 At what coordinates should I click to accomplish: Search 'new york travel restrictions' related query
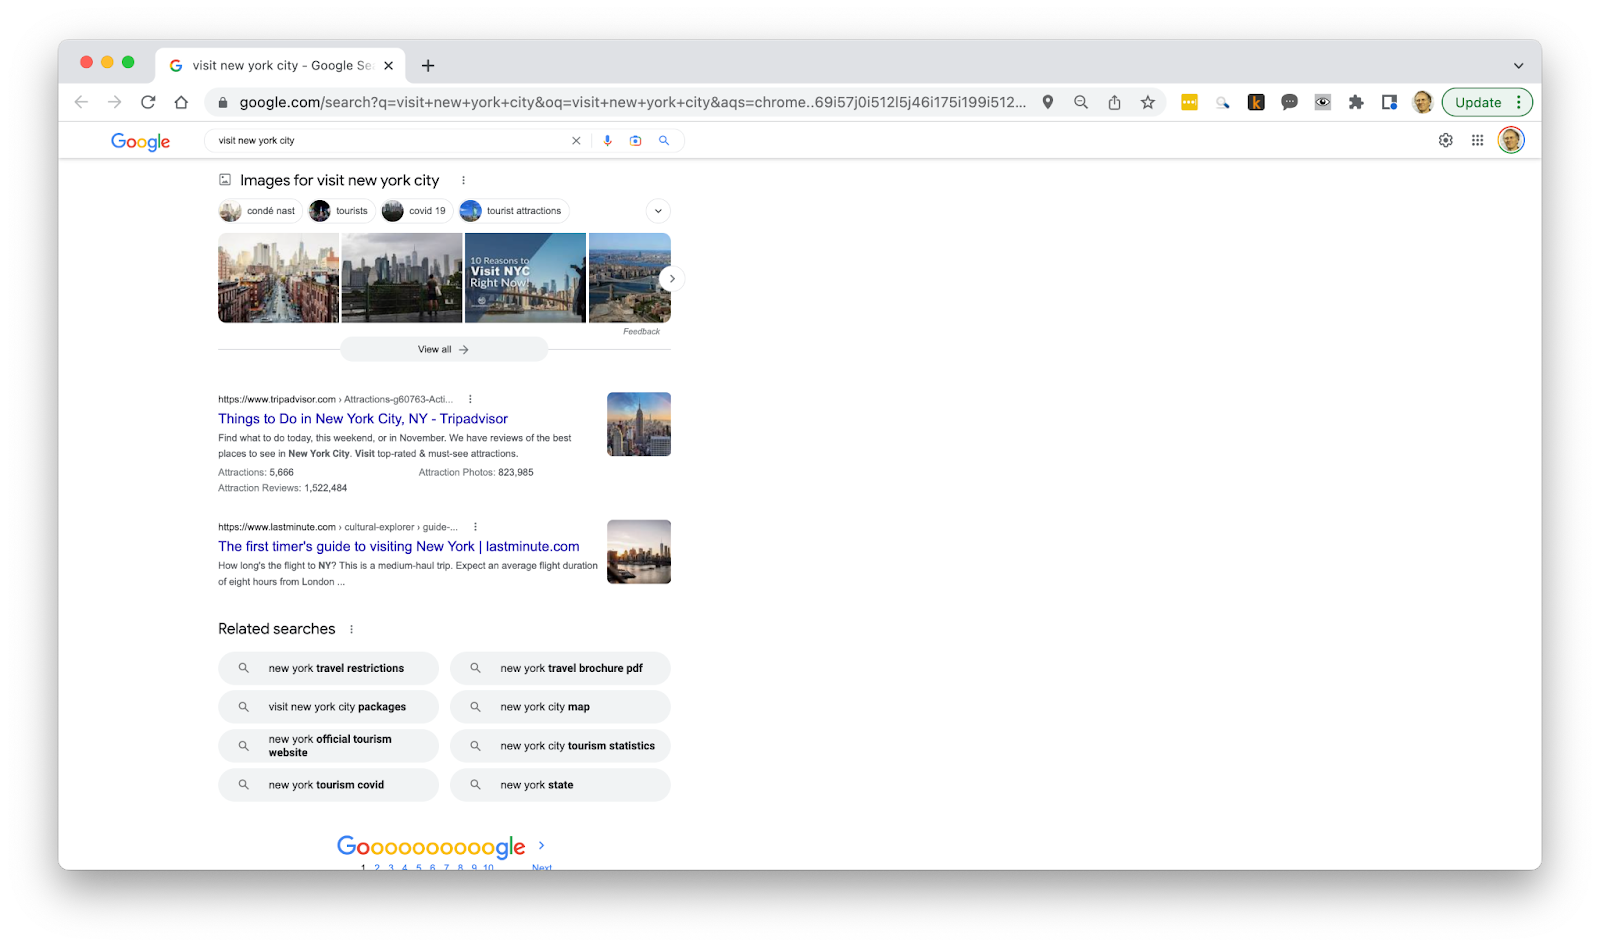(328, 668)
